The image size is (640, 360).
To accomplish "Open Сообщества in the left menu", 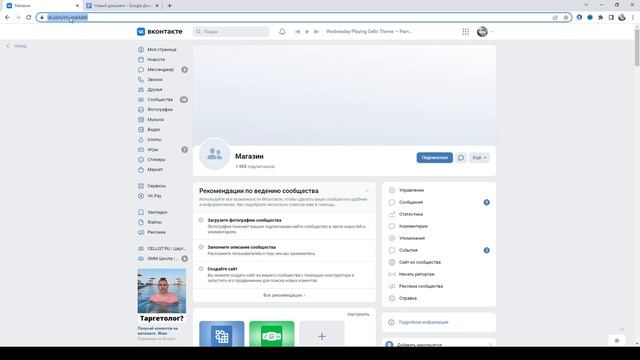I will 160,100.
